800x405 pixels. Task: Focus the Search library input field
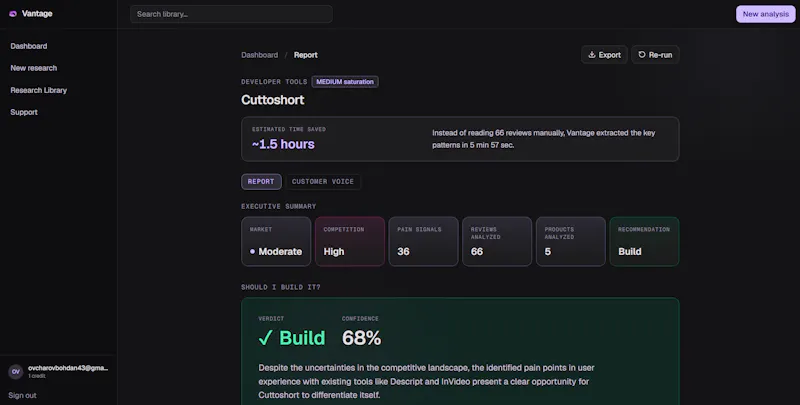231,14
